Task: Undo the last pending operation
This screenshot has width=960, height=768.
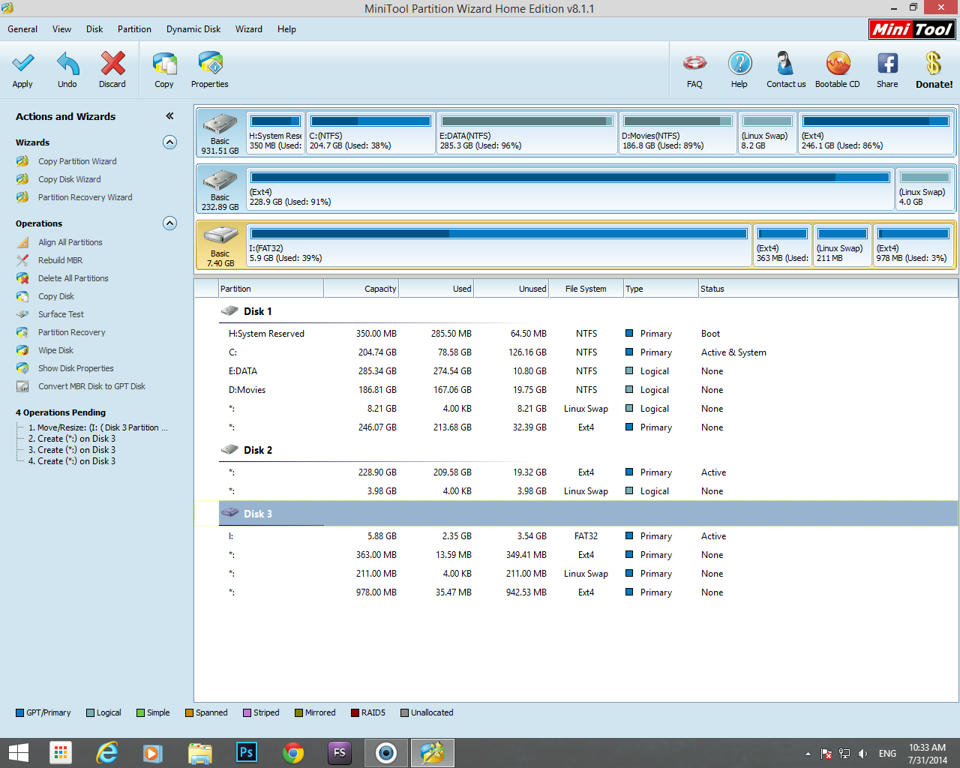Action: point(67,65)
